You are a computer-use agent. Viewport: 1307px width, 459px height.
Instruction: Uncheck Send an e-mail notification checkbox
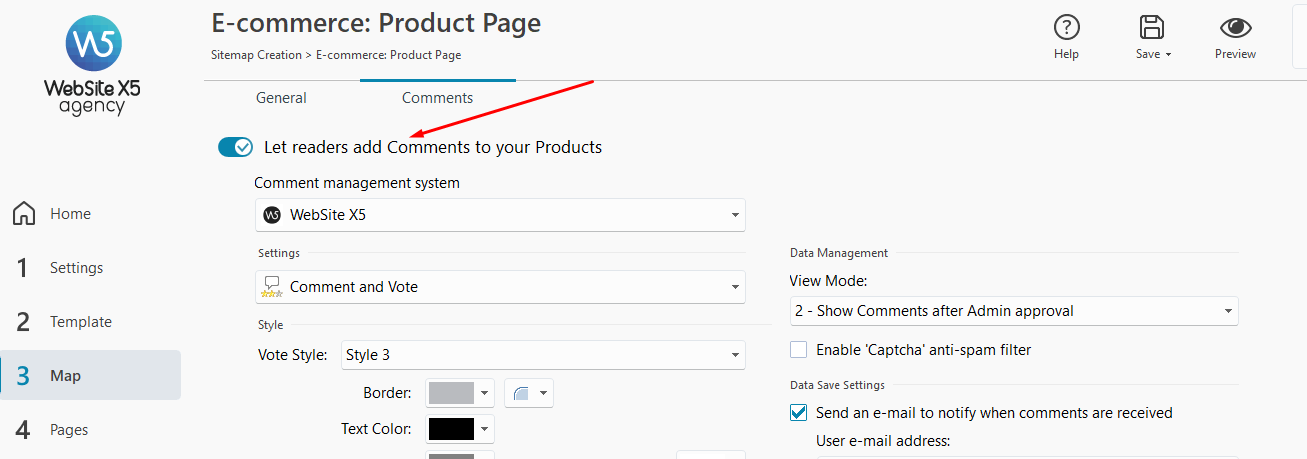point(798,413)
